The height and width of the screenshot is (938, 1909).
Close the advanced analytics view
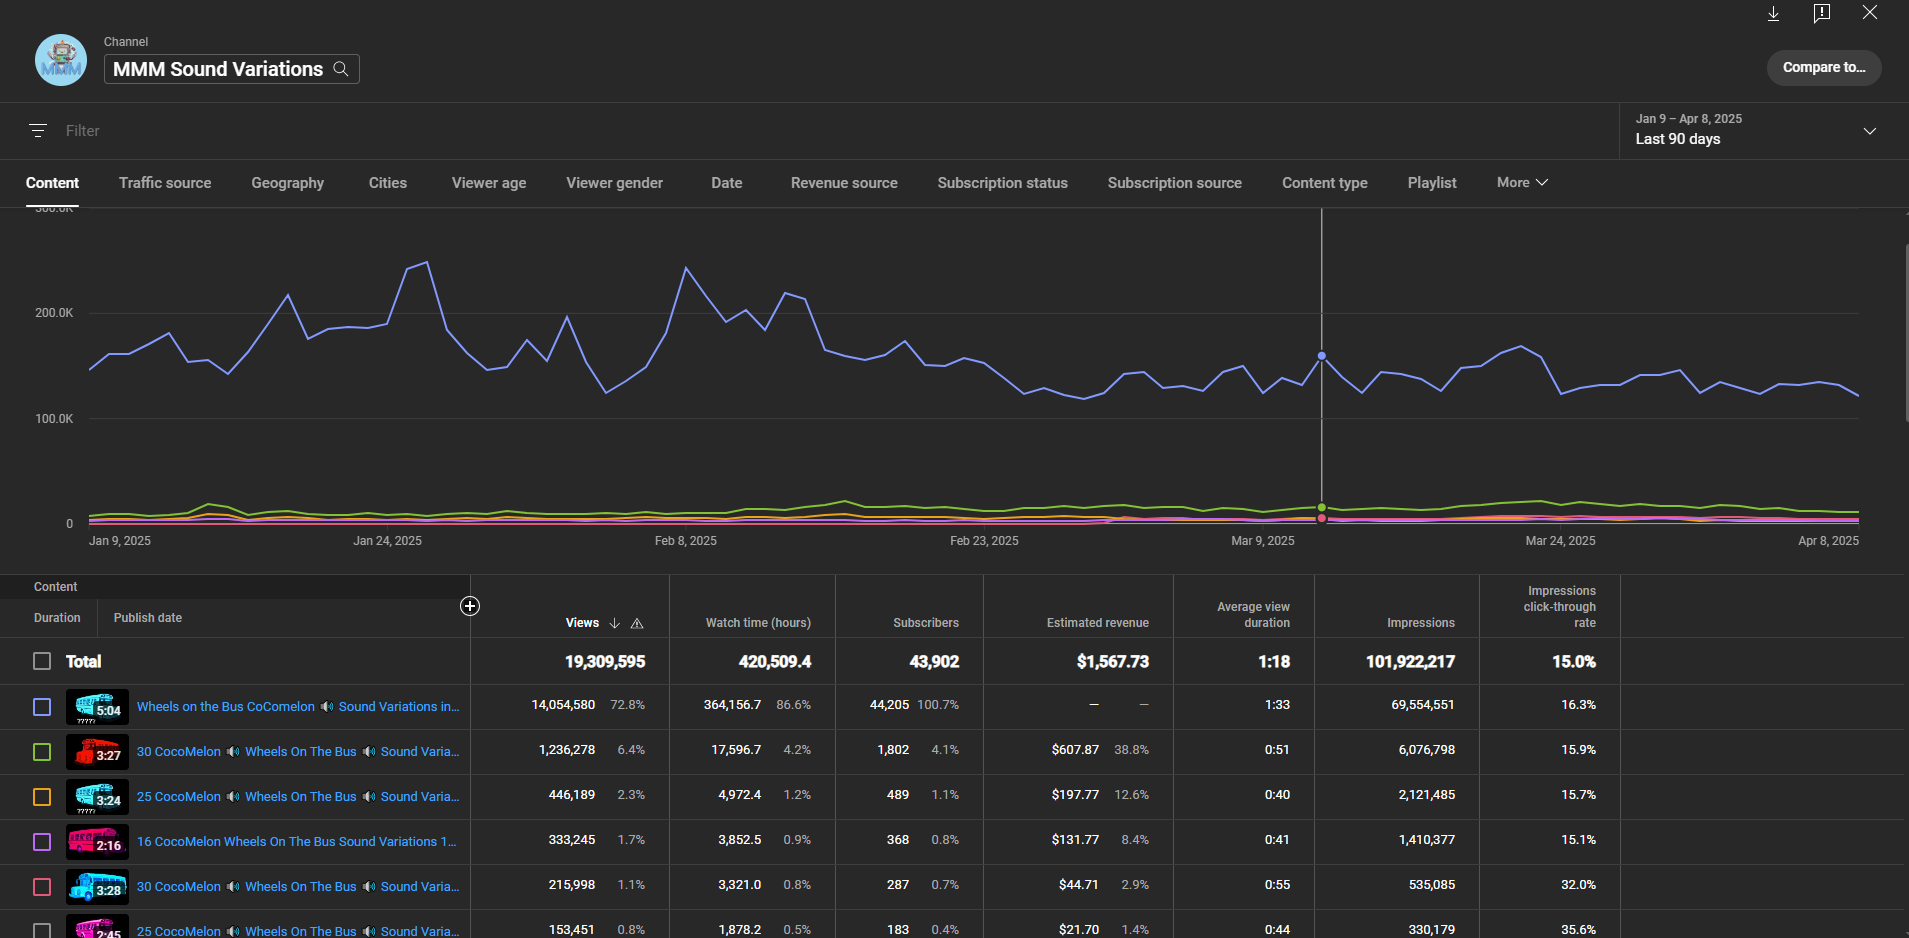pos(1870,12)
